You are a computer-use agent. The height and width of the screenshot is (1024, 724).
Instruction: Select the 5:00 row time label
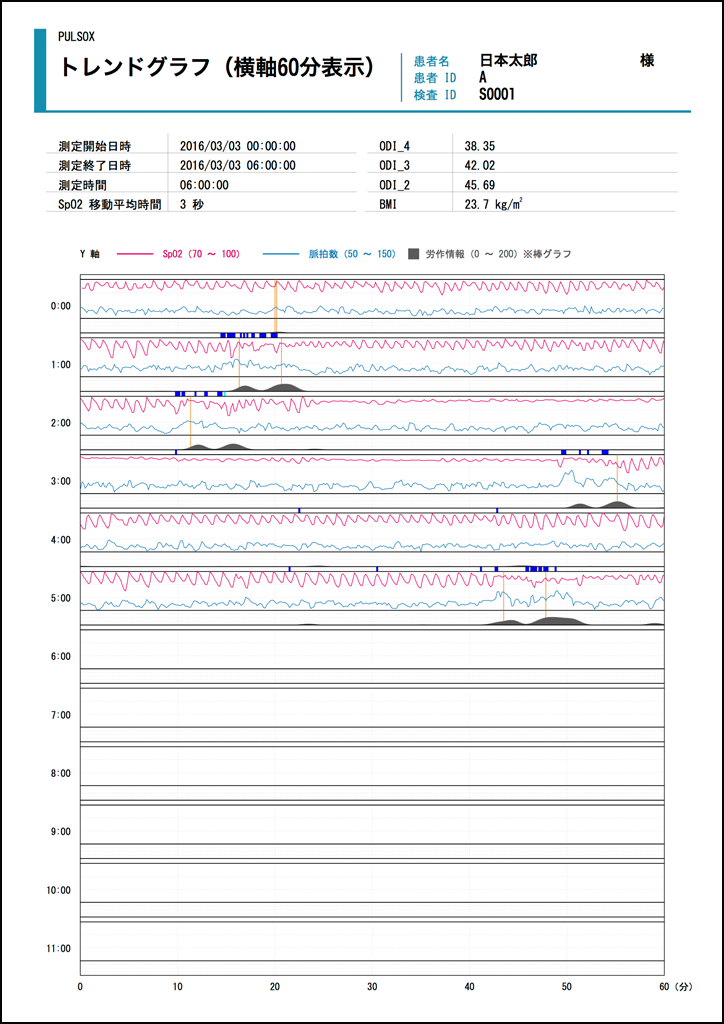click(x=61, y=598)
